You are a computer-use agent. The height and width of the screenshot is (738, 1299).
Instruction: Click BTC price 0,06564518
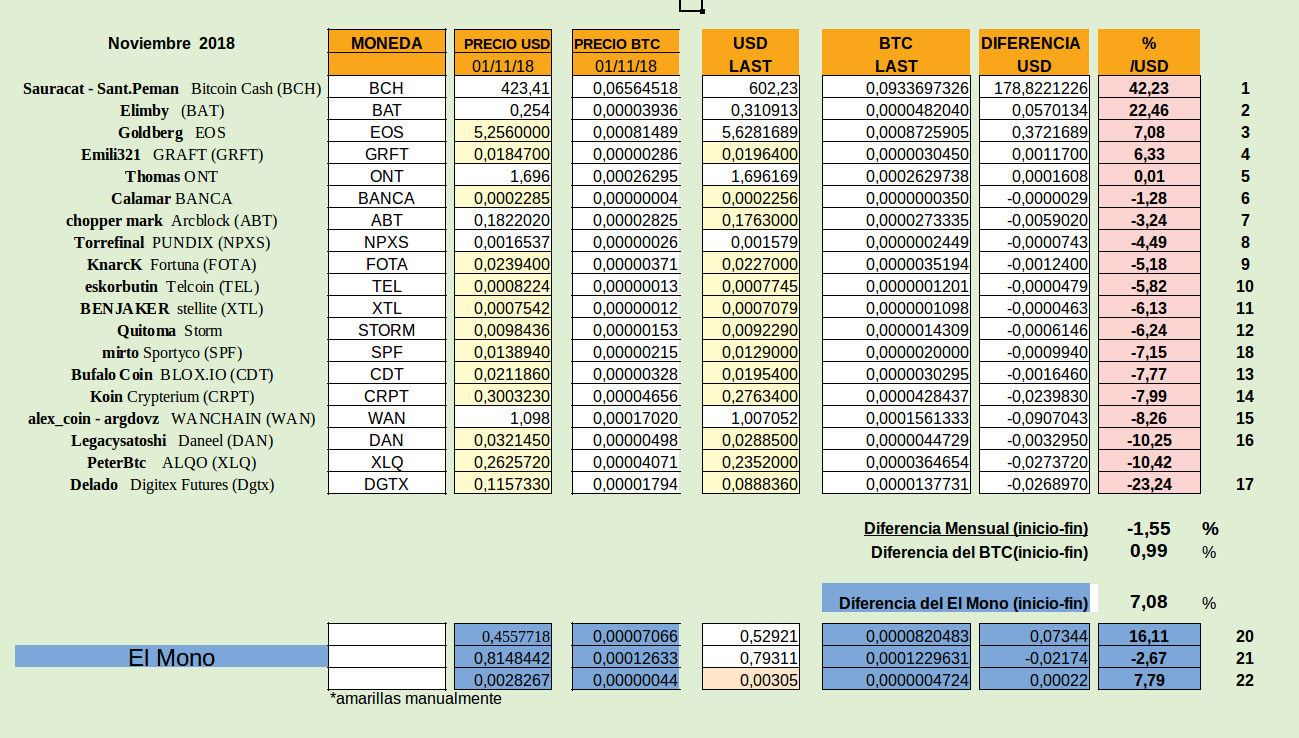626,88
